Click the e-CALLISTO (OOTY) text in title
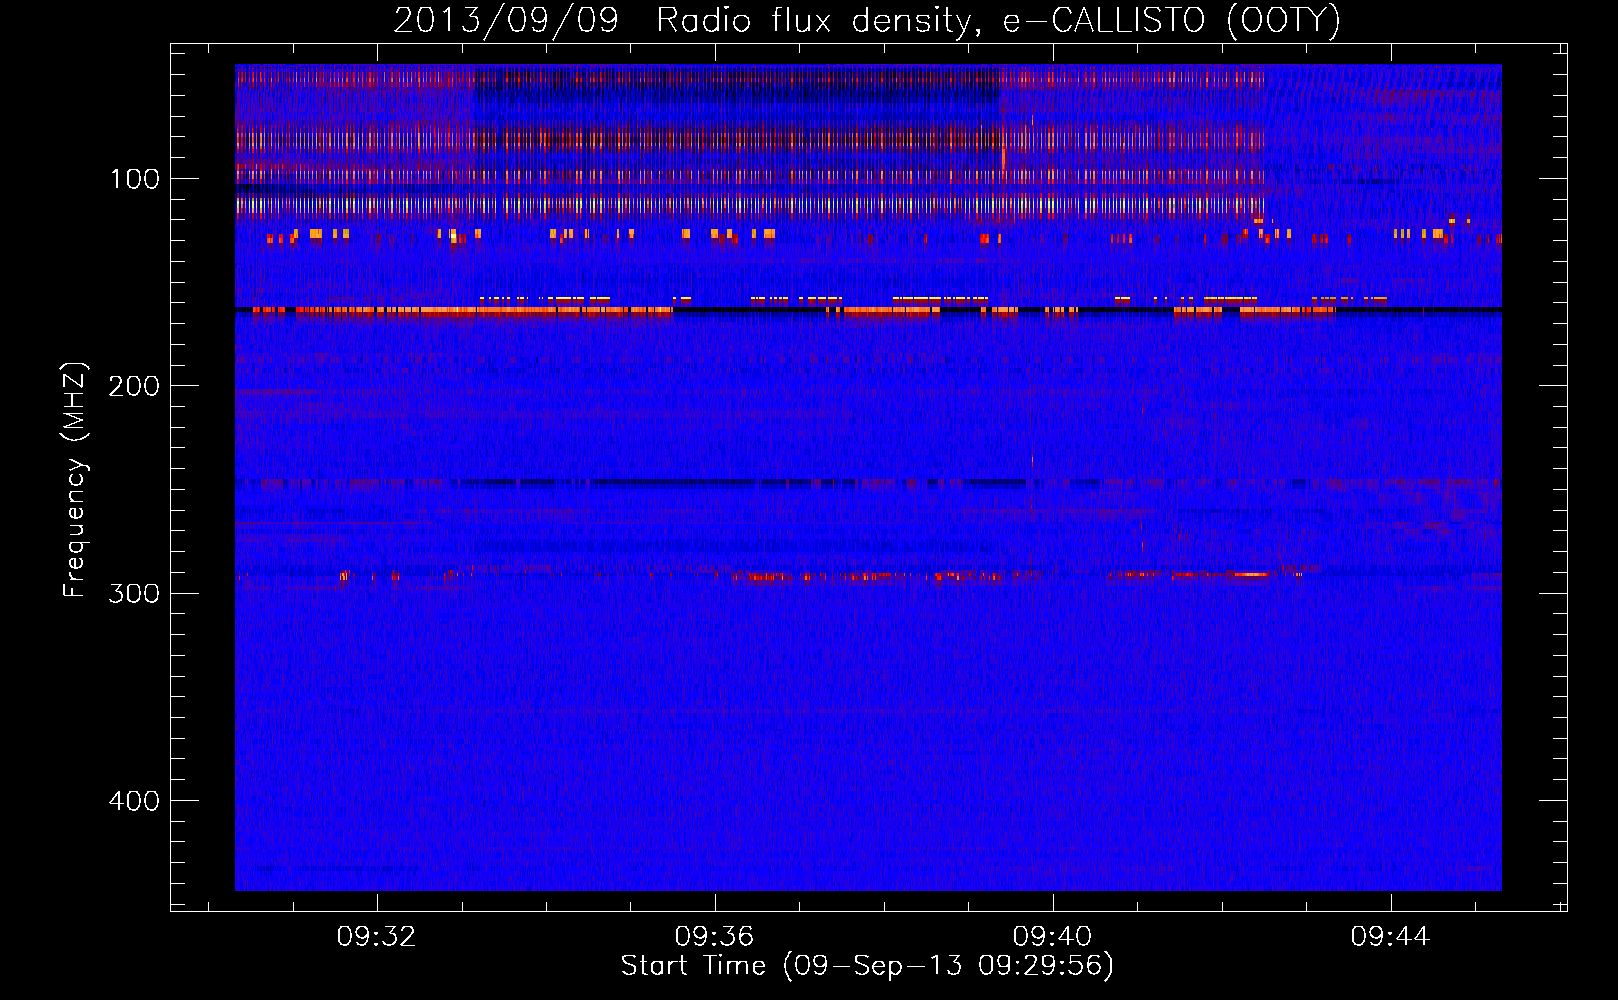 [x=1172, y=21]
